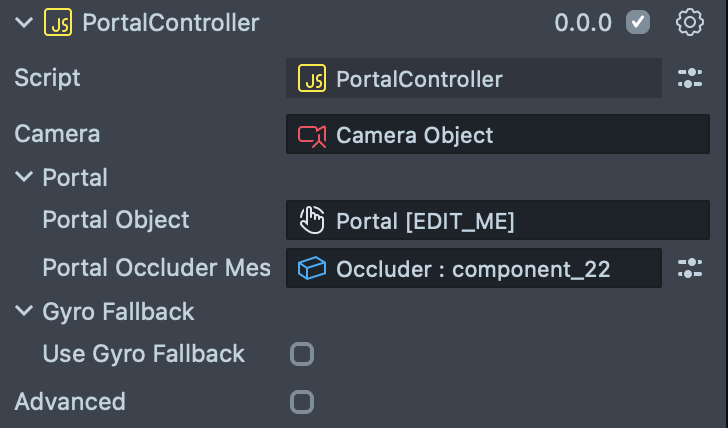This screenshot has height=428, width=728.
Task: Click the hand icon in Portal Object field
Action: pyautogui.click(x=313, y=220)
